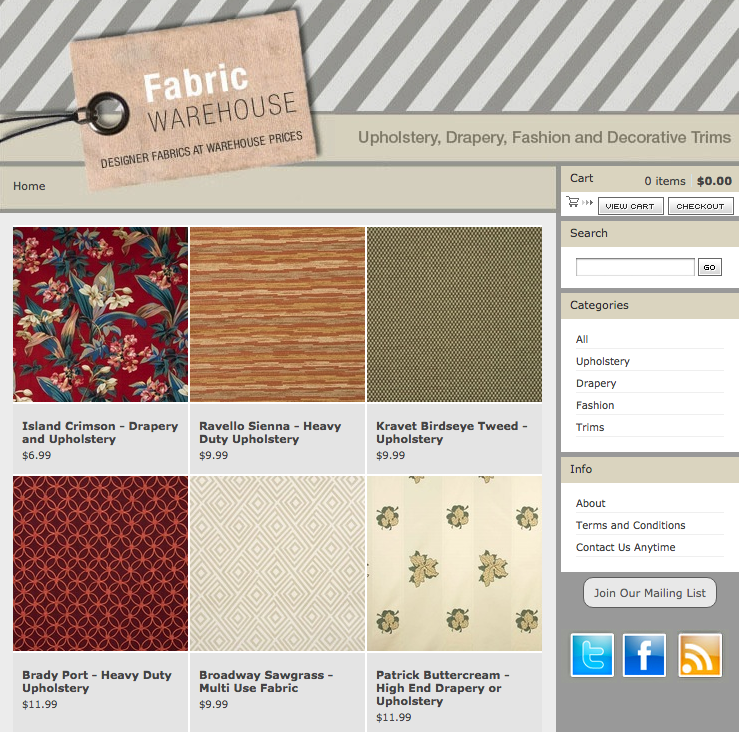
Task: Select the Drapery category
Action: (x=596, y=383)
